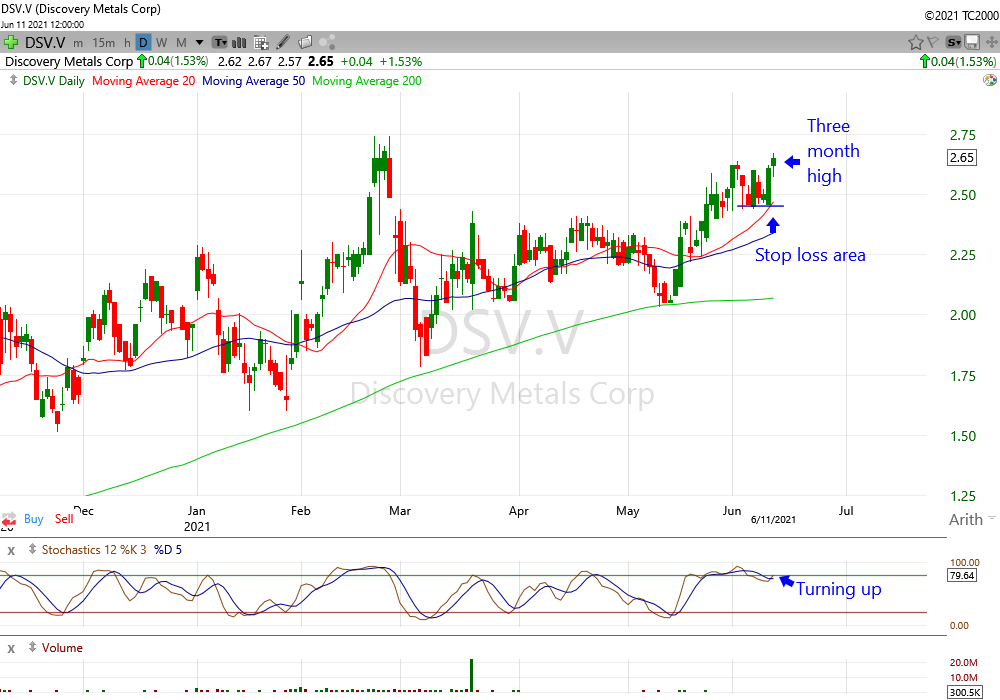This screenshot has height=700, width=1000.
Task: Open the 'Arith' scale type dropdown
Action: click(x=971, y=520)
